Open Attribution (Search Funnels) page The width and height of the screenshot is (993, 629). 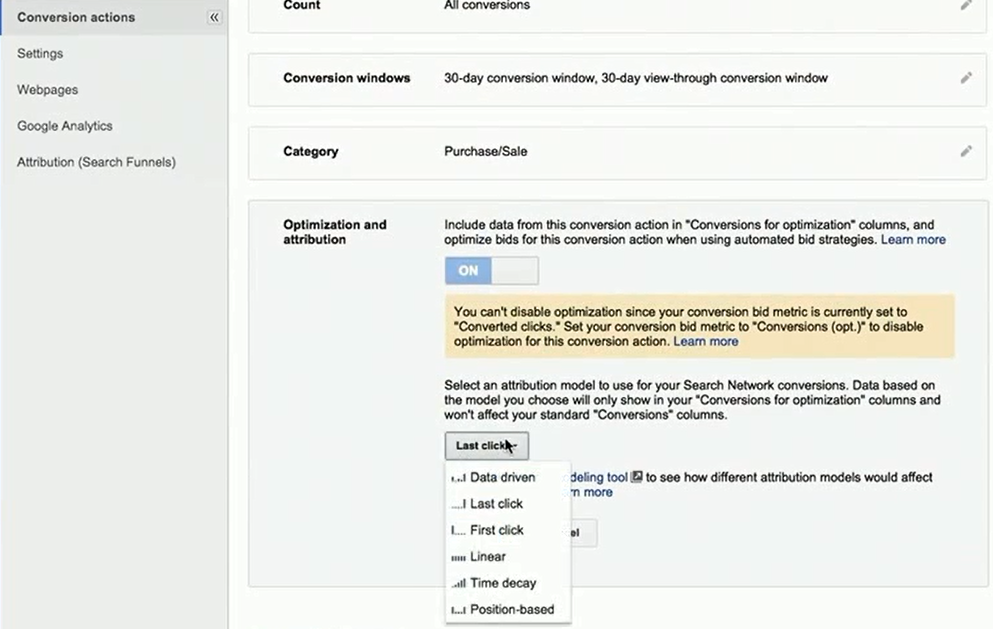coord(96,162)
